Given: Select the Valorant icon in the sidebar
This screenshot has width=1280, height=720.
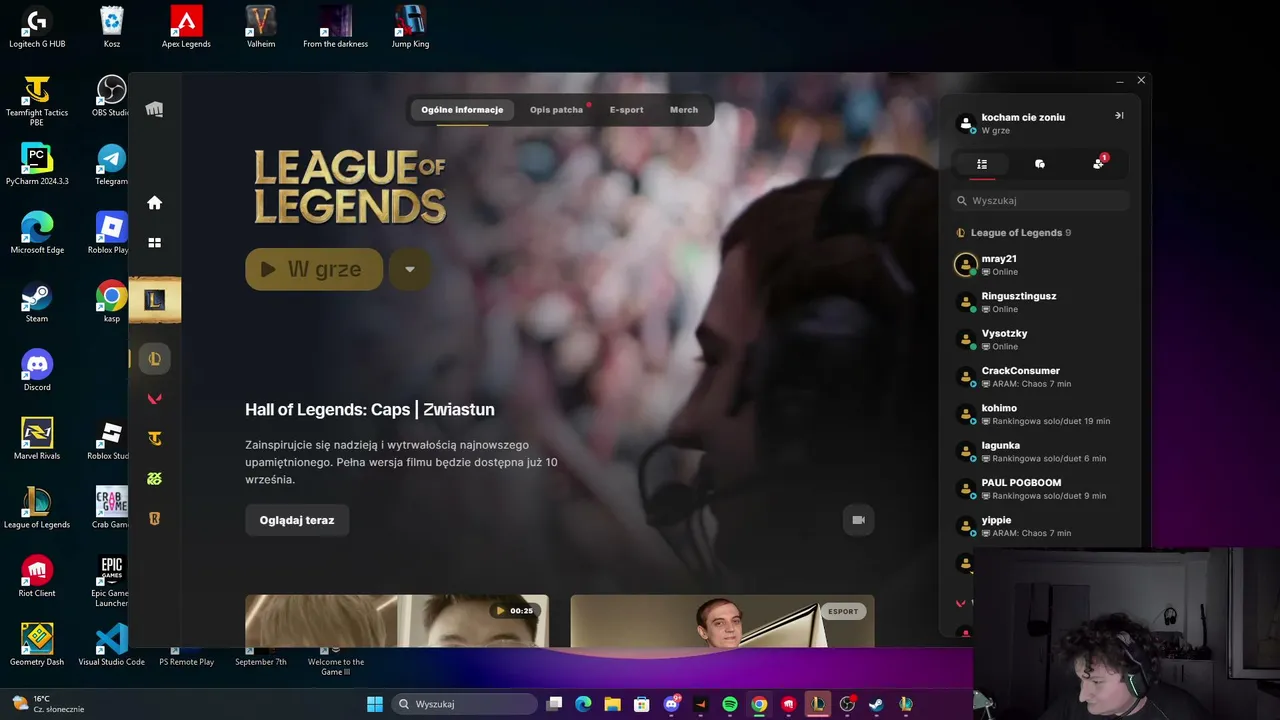Looking at the screenshot, I should click(154, 399).
